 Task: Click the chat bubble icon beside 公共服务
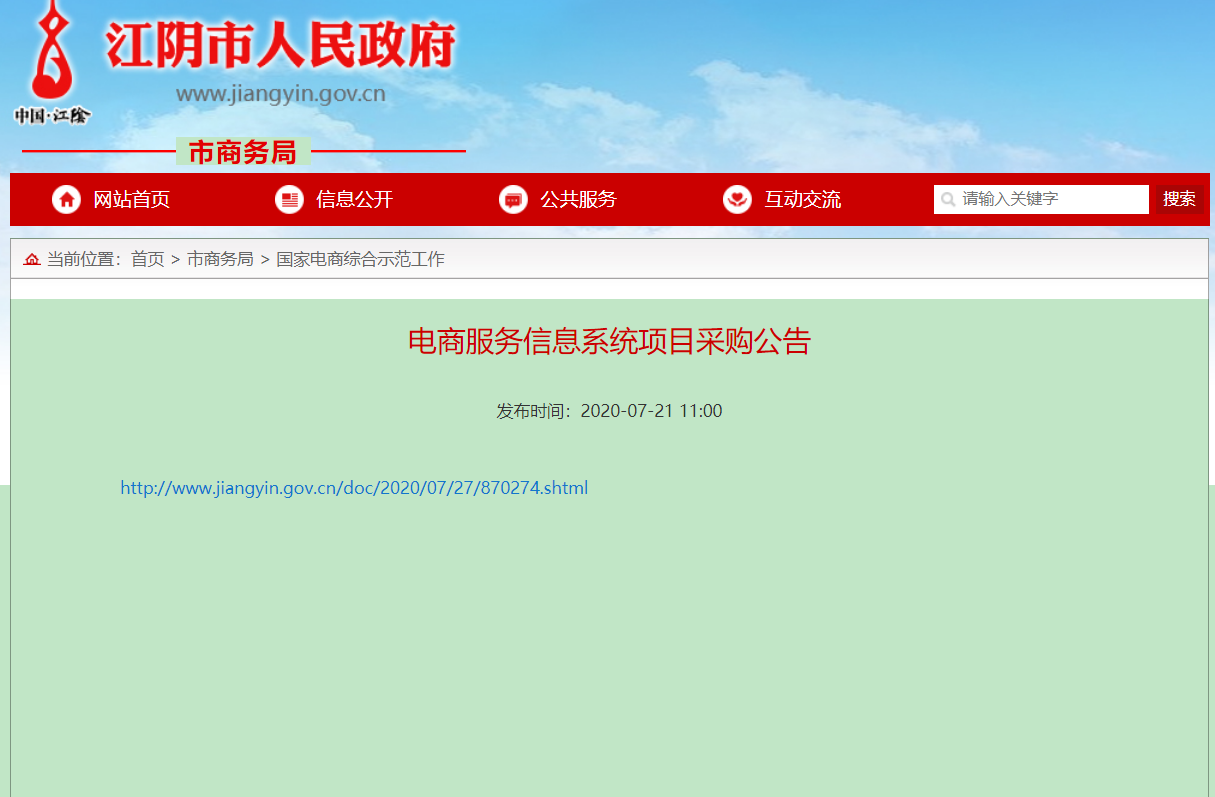513,200
